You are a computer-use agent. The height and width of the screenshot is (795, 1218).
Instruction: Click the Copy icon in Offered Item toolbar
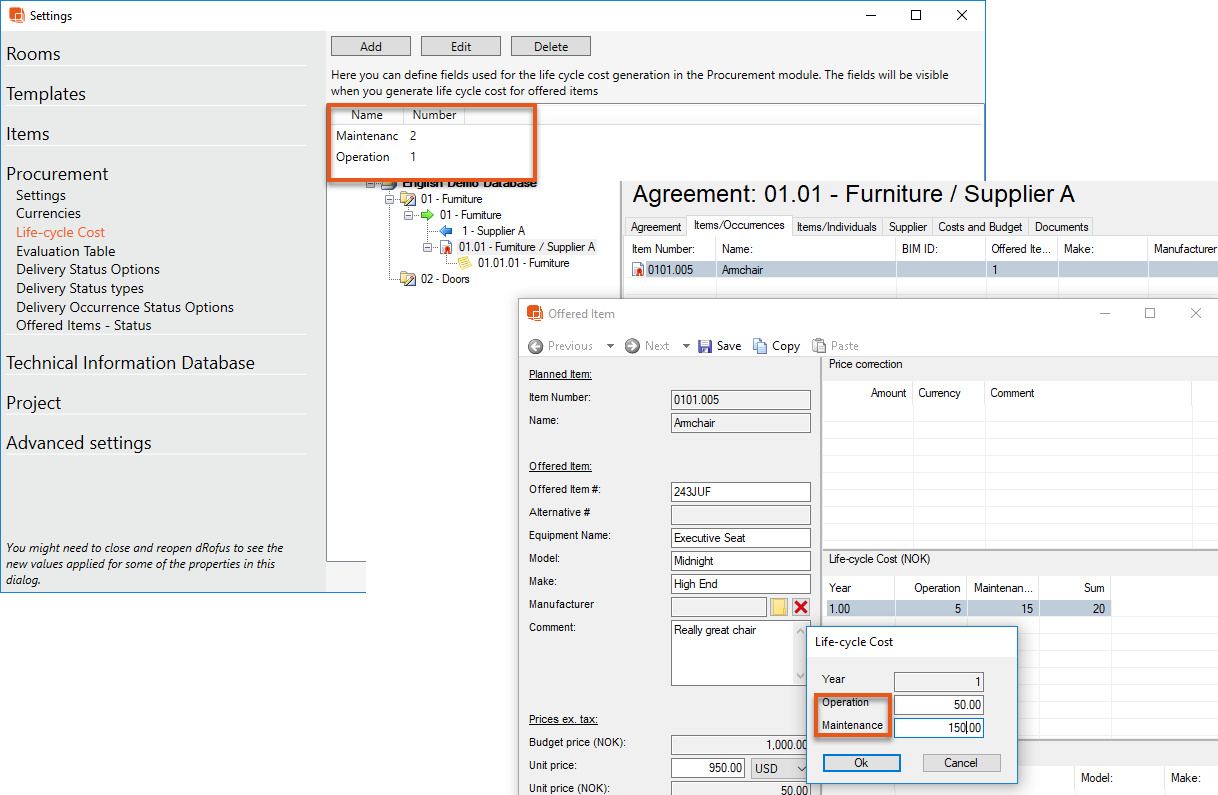(760, 346)
